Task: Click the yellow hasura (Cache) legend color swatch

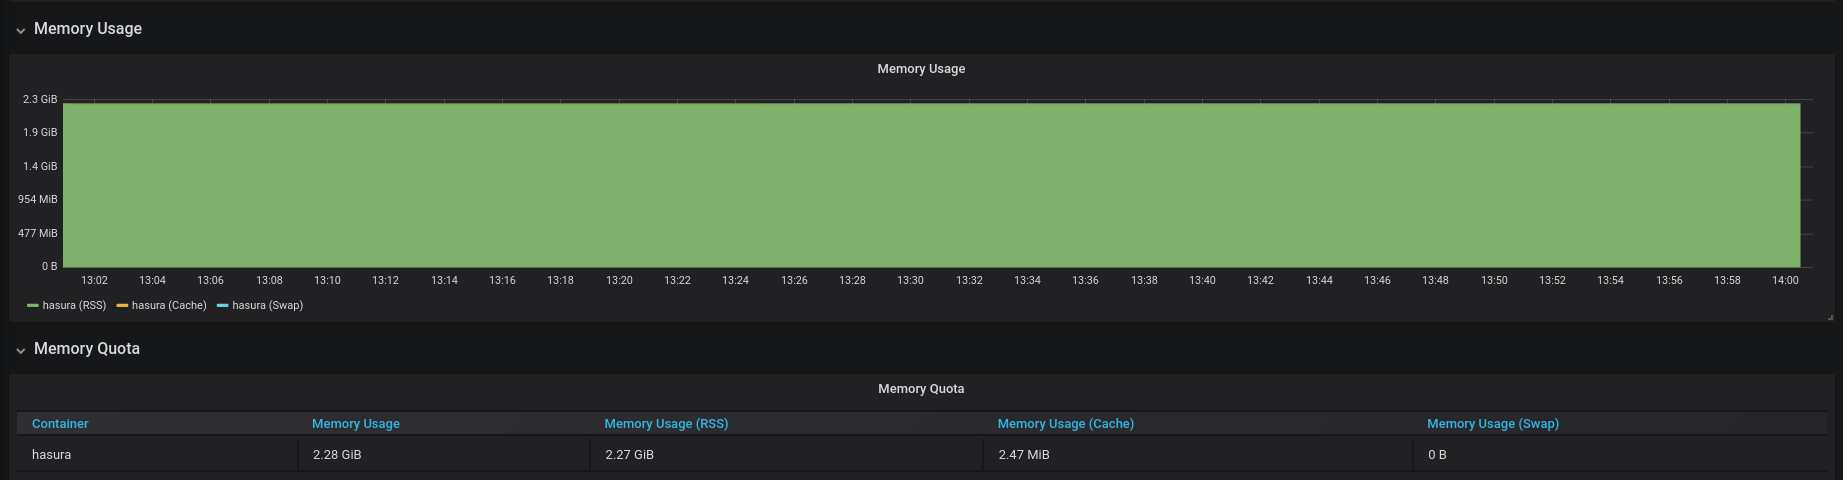Action: click(x=122, y=306)
